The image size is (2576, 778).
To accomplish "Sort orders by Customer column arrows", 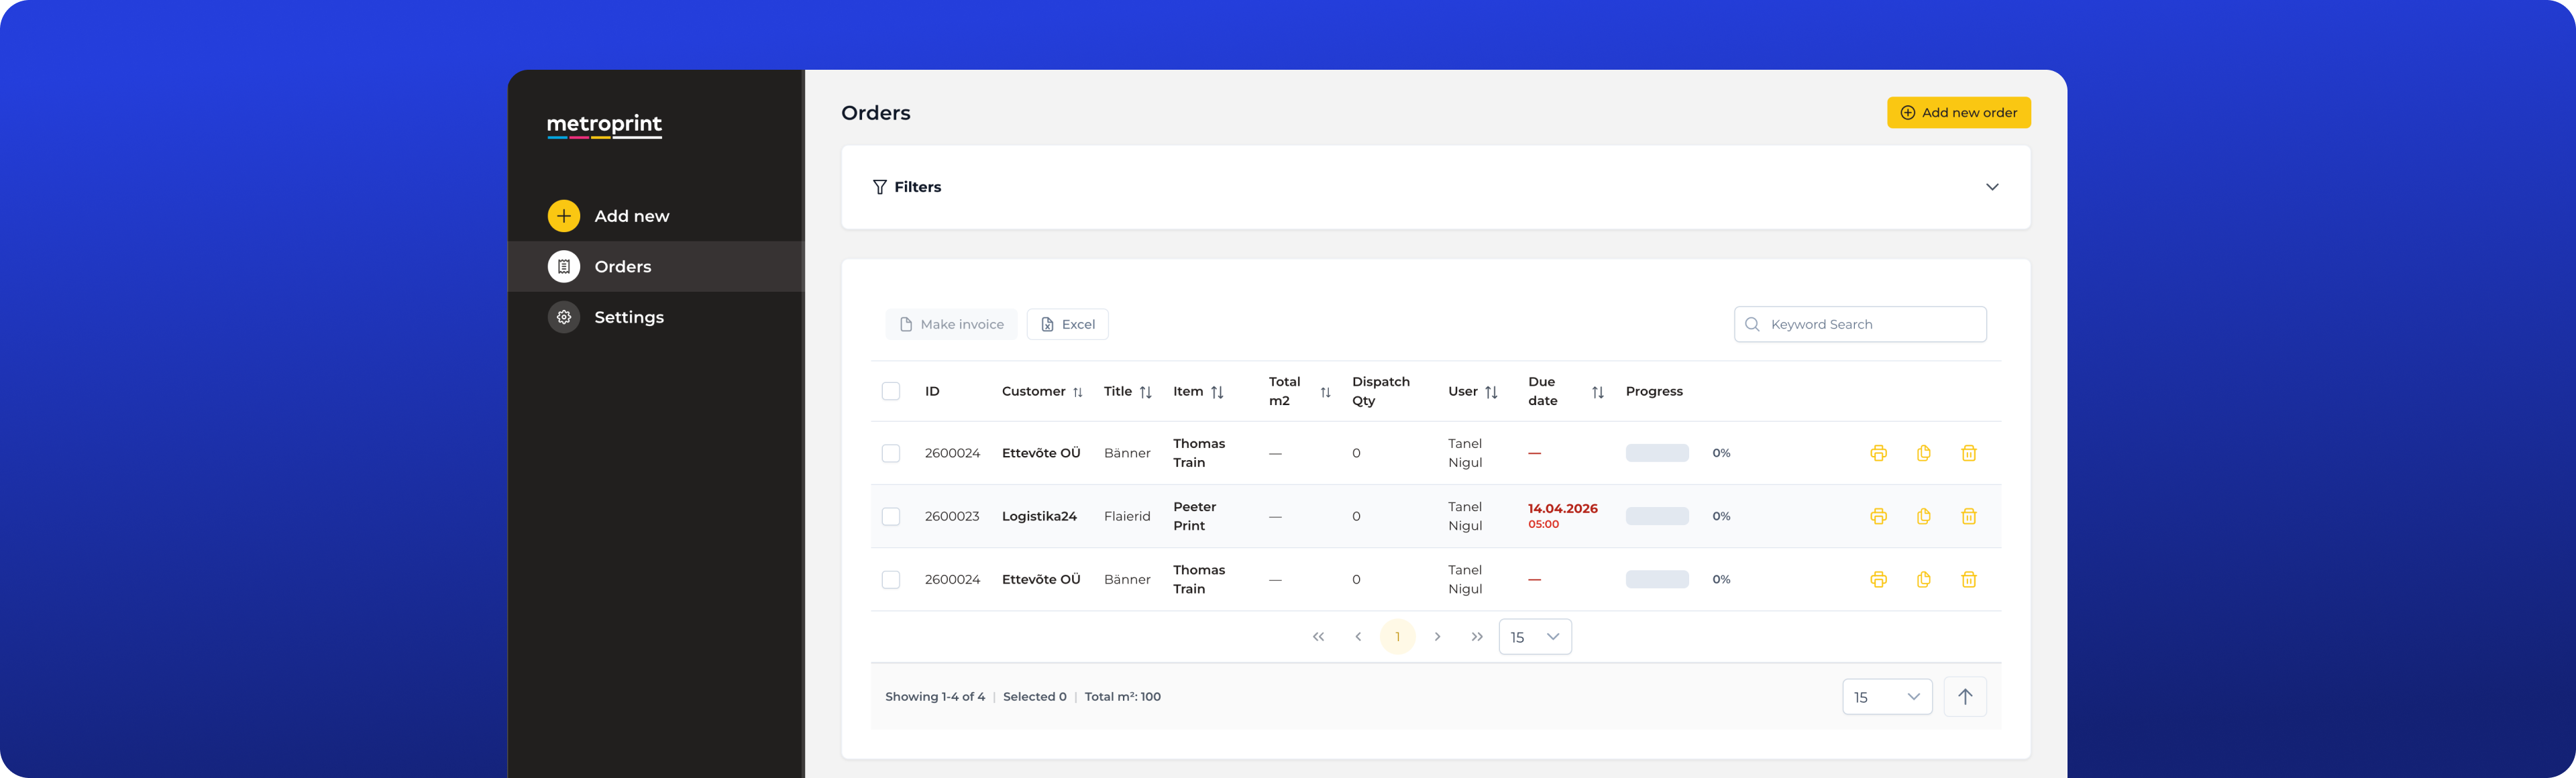I will [1077, 392].
